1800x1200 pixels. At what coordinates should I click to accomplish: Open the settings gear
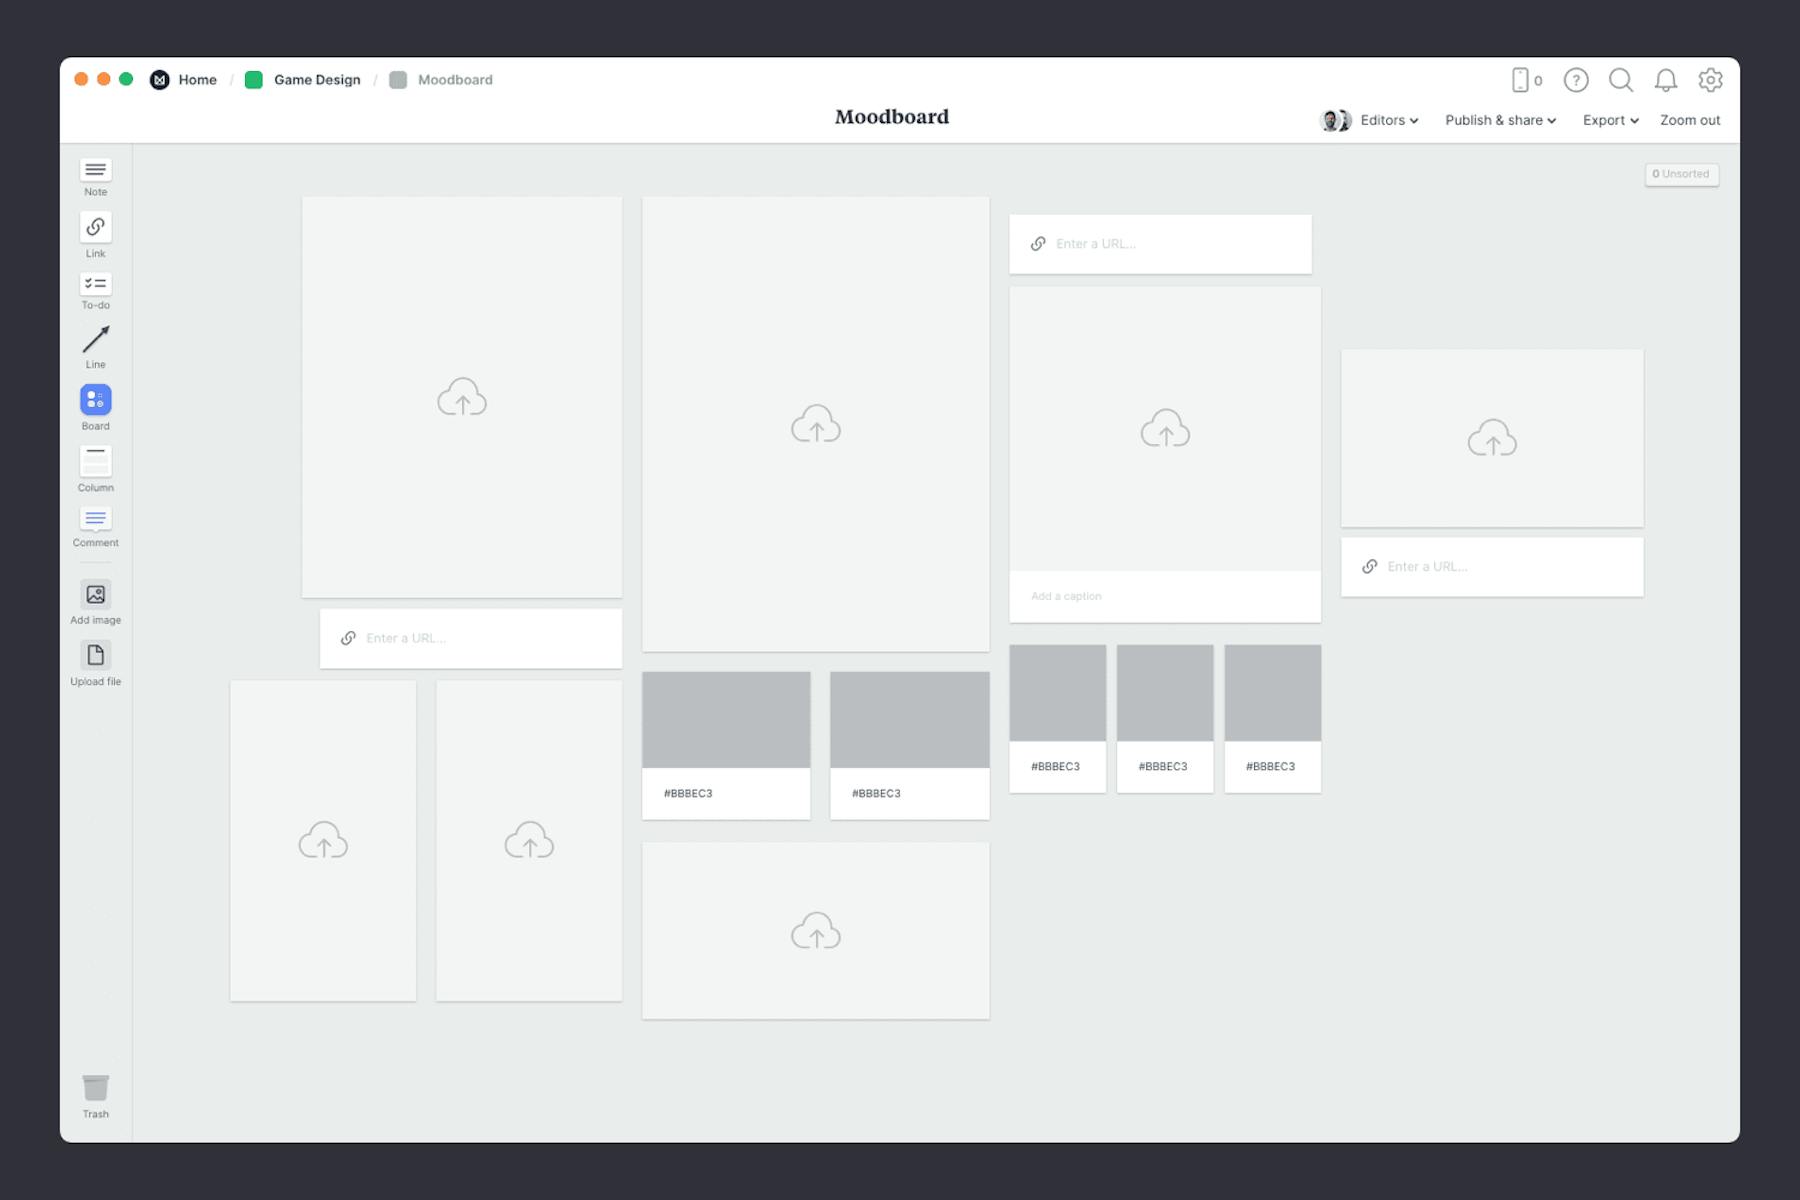pyautogui.click(x=1711, y=80)
